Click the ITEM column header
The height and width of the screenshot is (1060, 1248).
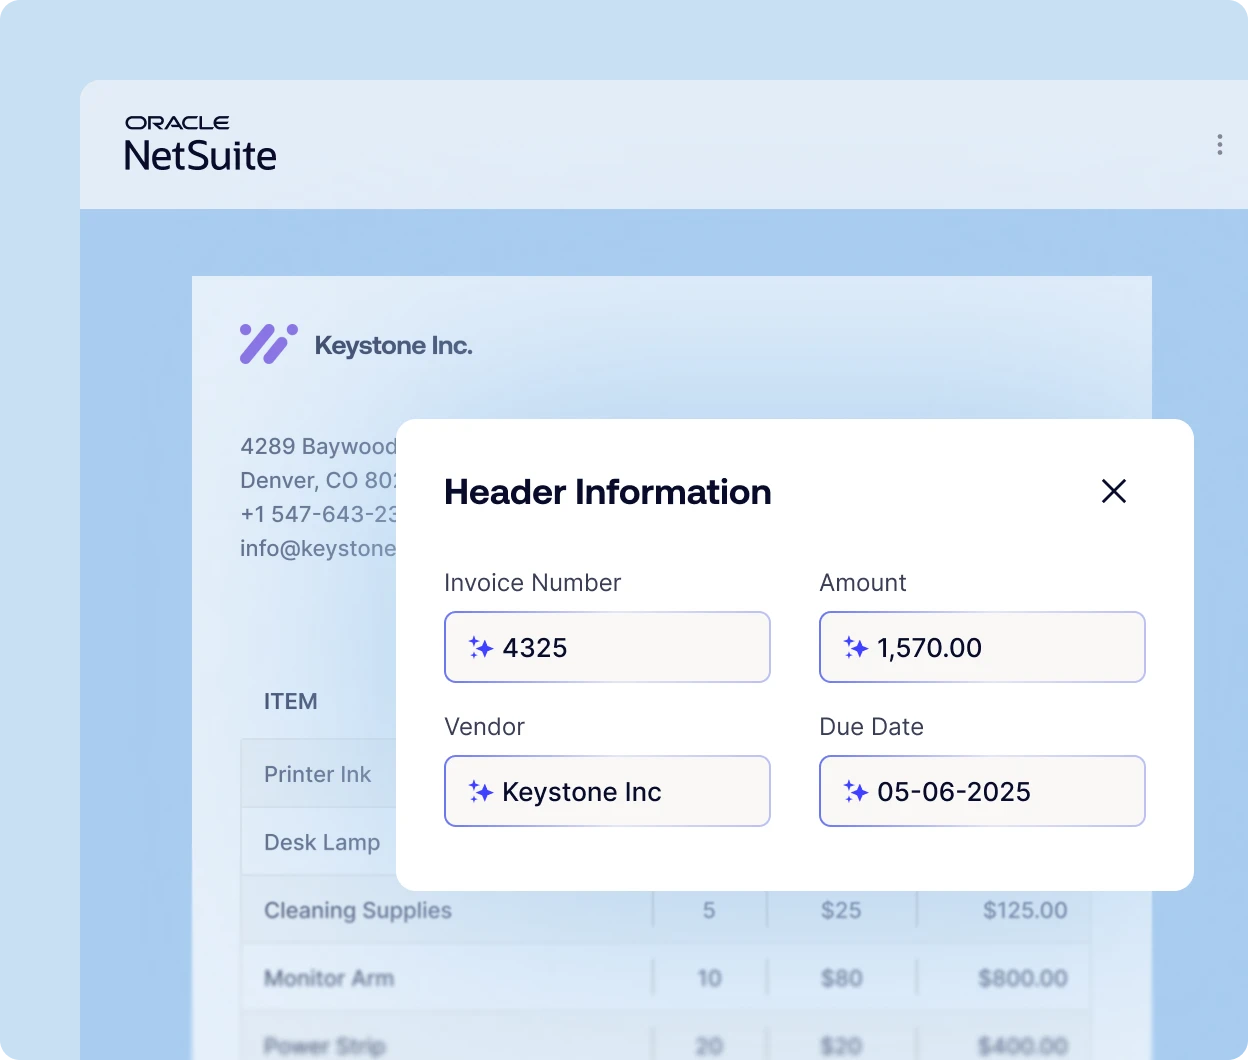[x=290, y=701]
